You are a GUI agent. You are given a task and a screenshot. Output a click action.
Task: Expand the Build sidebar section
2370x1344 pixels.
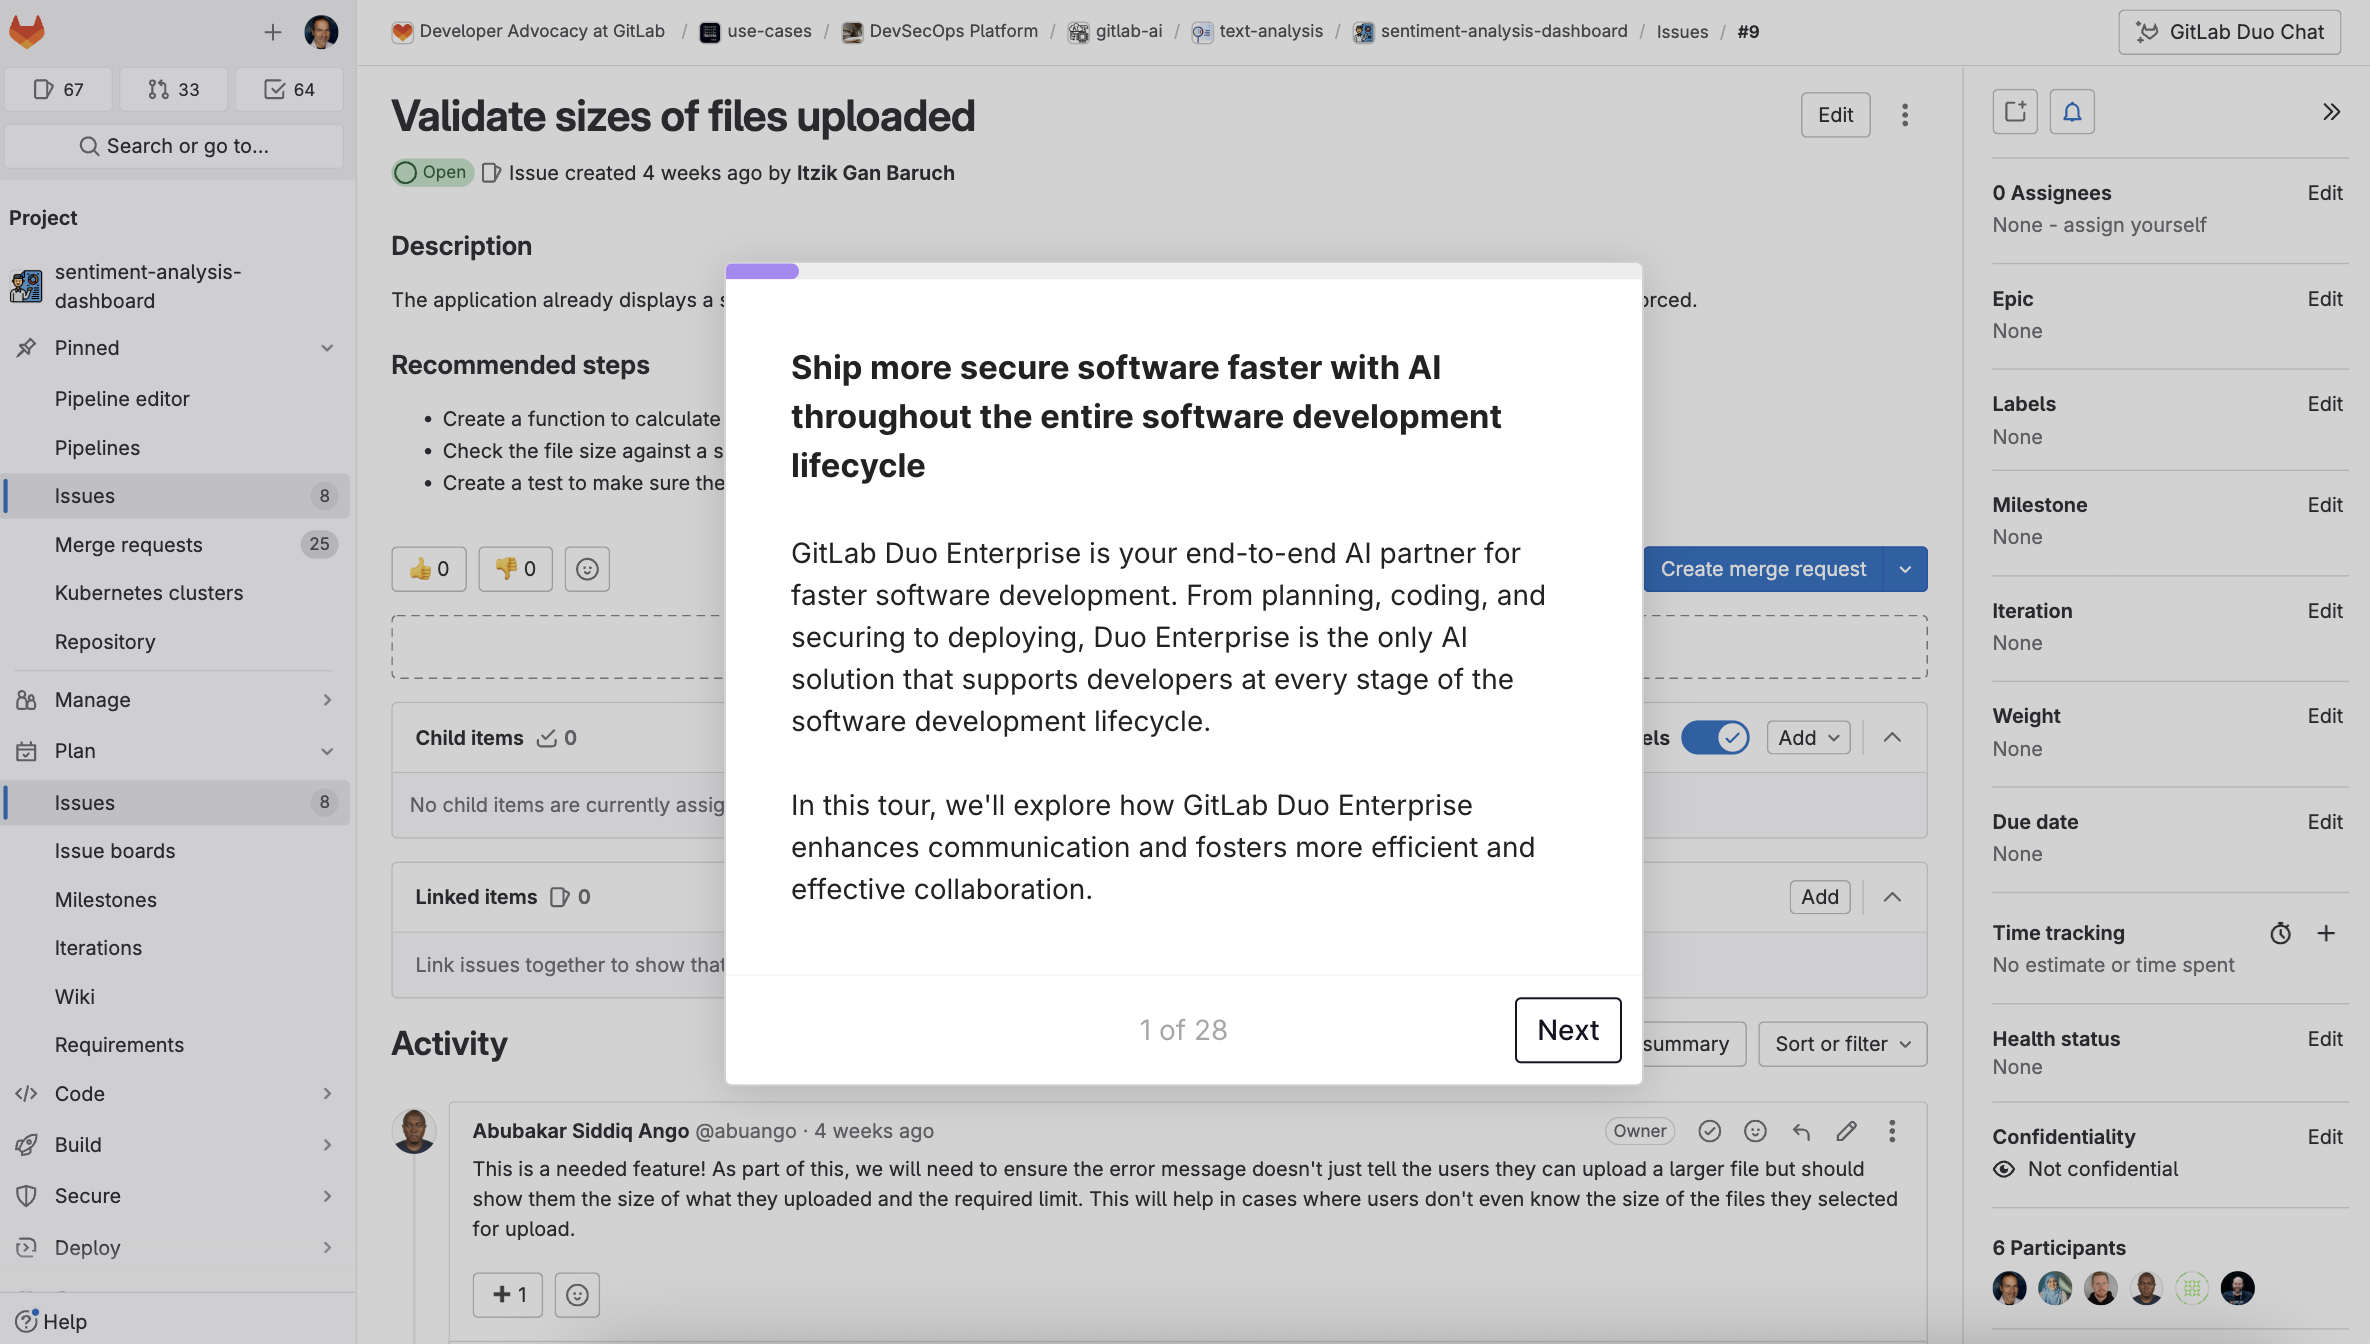[327, 1145]
